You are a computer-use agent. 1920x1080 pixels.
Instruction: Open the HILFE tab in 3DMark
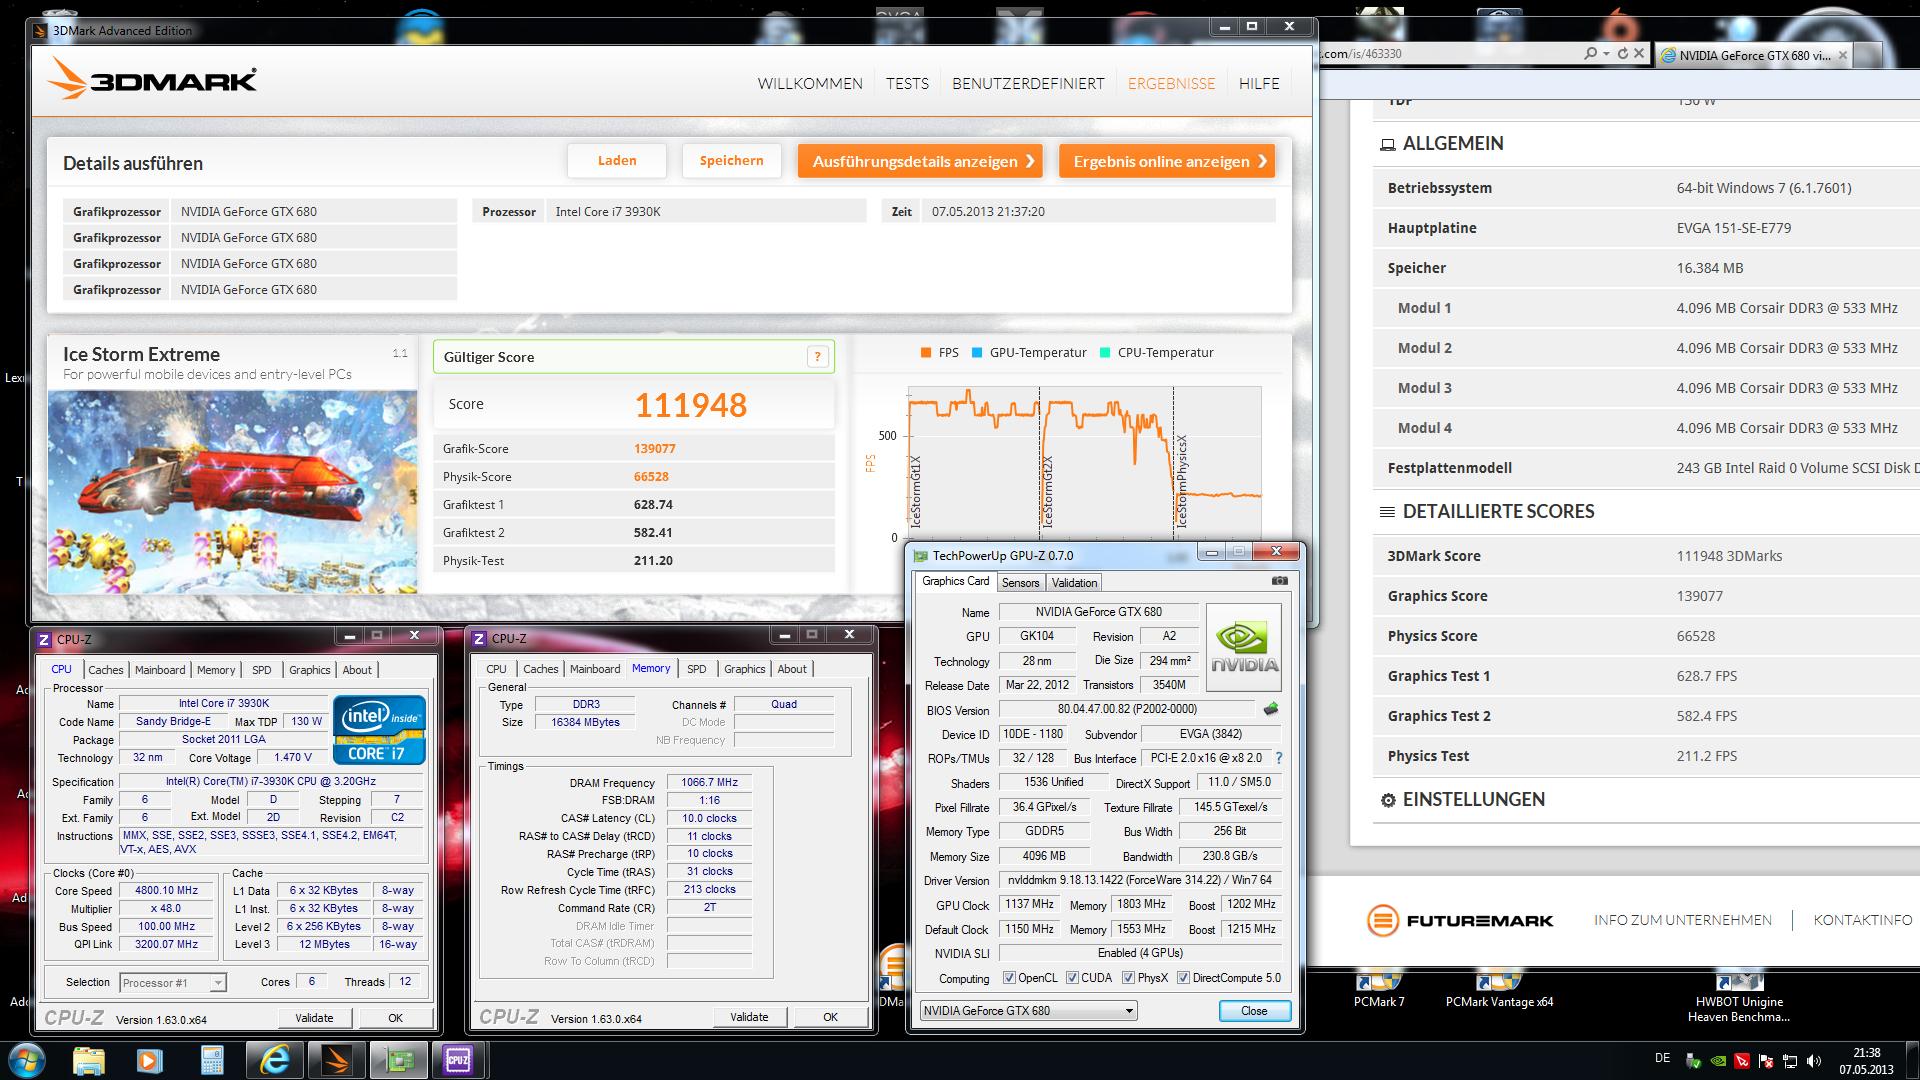coord(1259,84)
